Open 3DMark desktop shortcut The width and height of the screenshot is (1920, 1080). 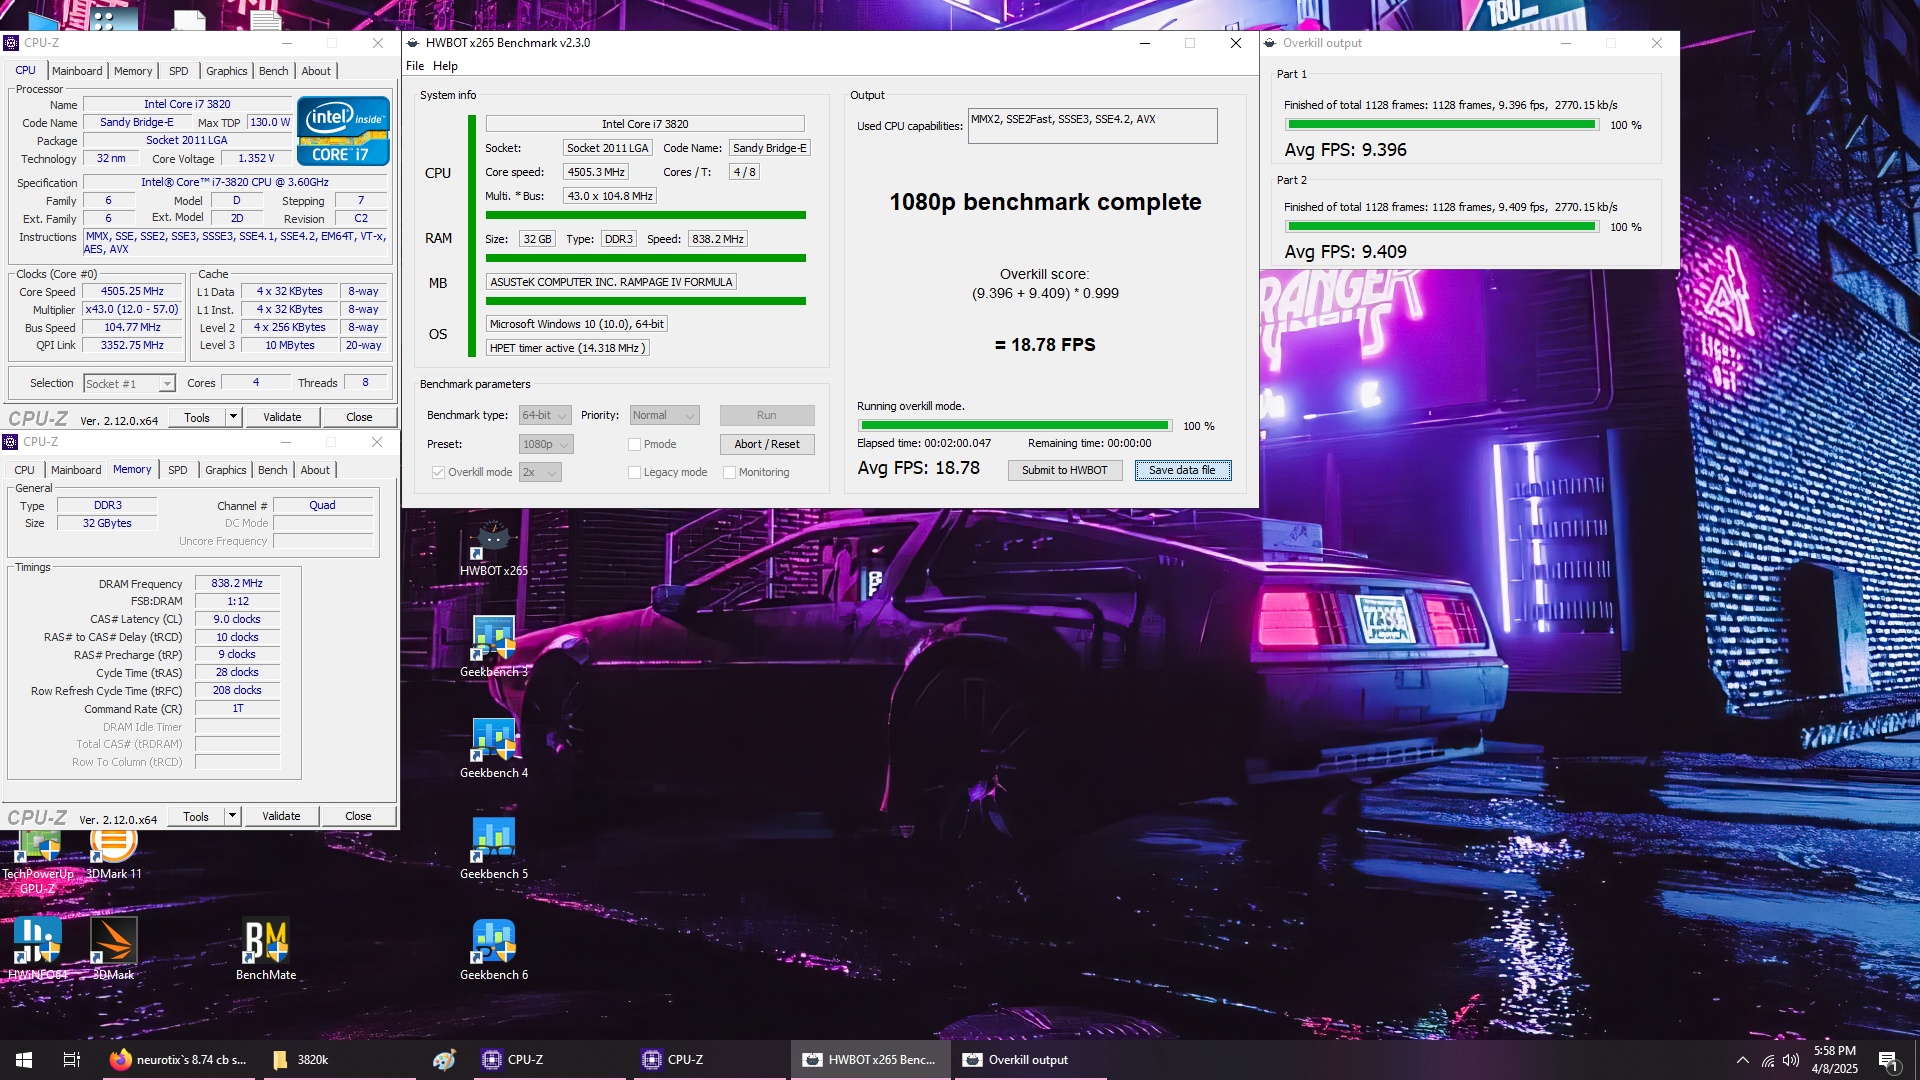113,950
